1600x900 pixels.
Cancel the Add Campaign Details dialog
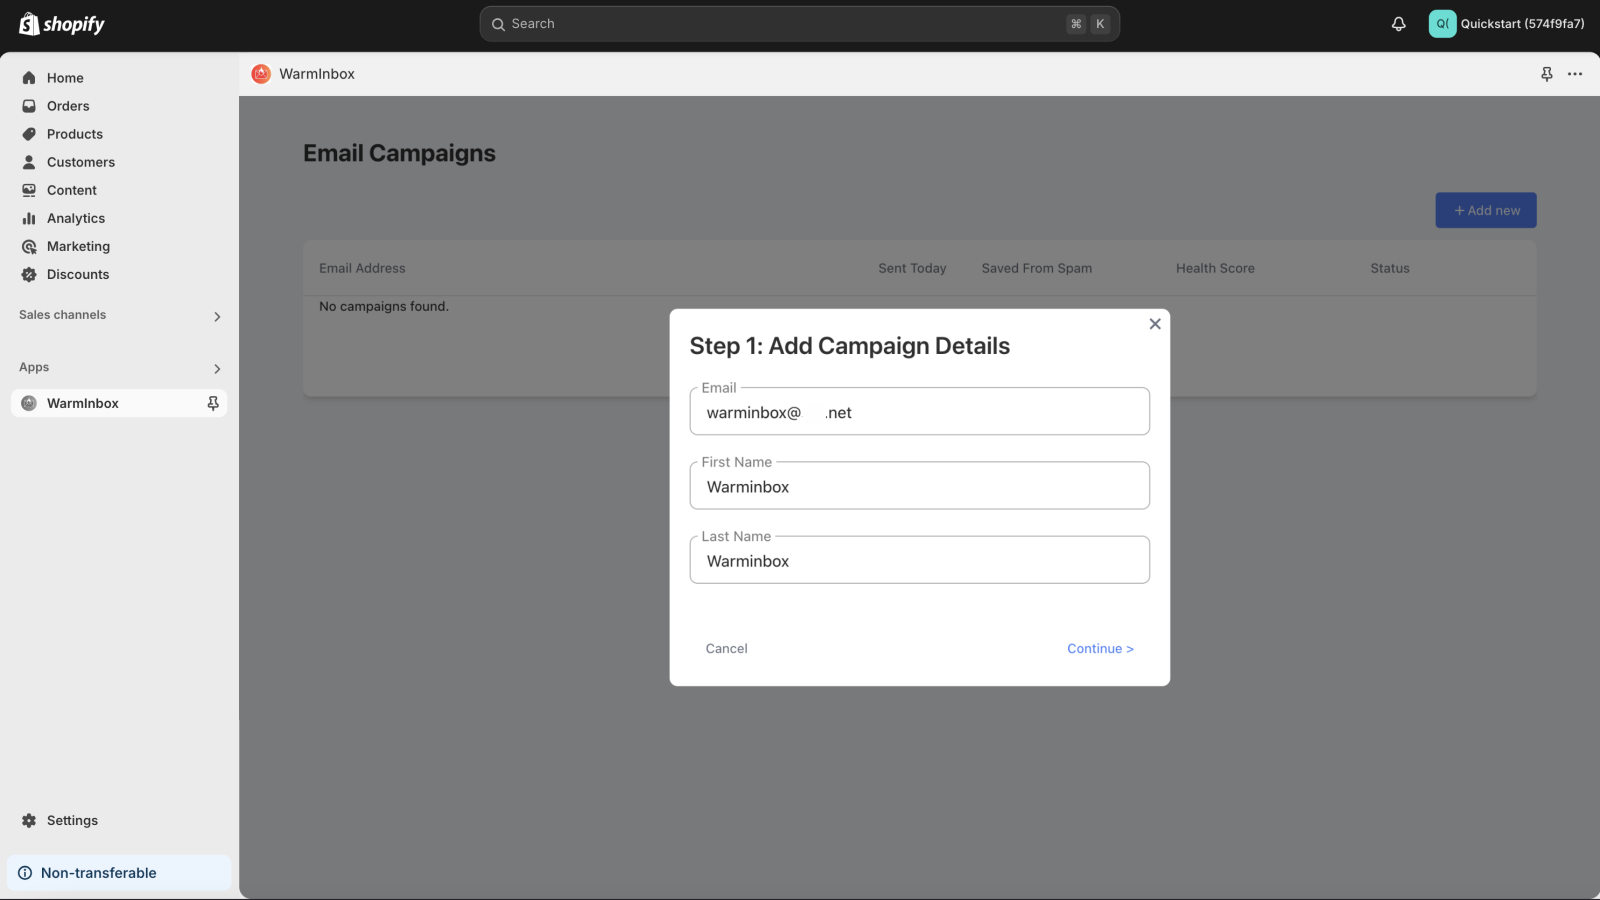pyautogui.click(x=726, y=648)
